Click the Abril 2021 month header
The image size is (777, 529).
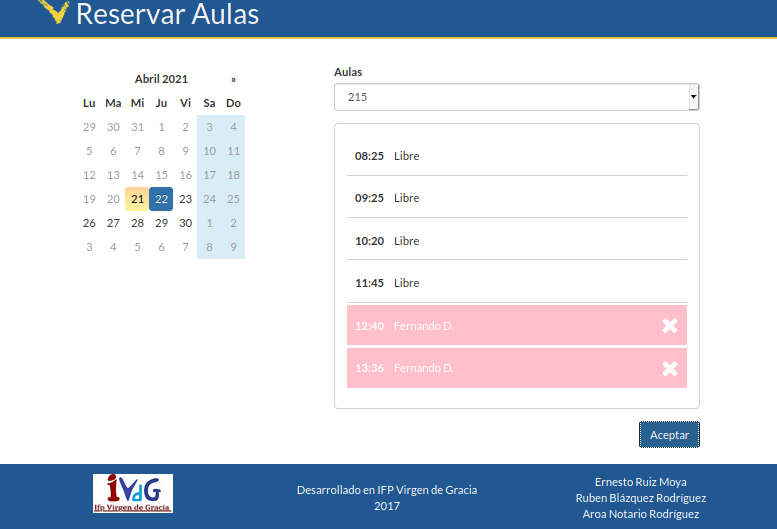(161, 79)
